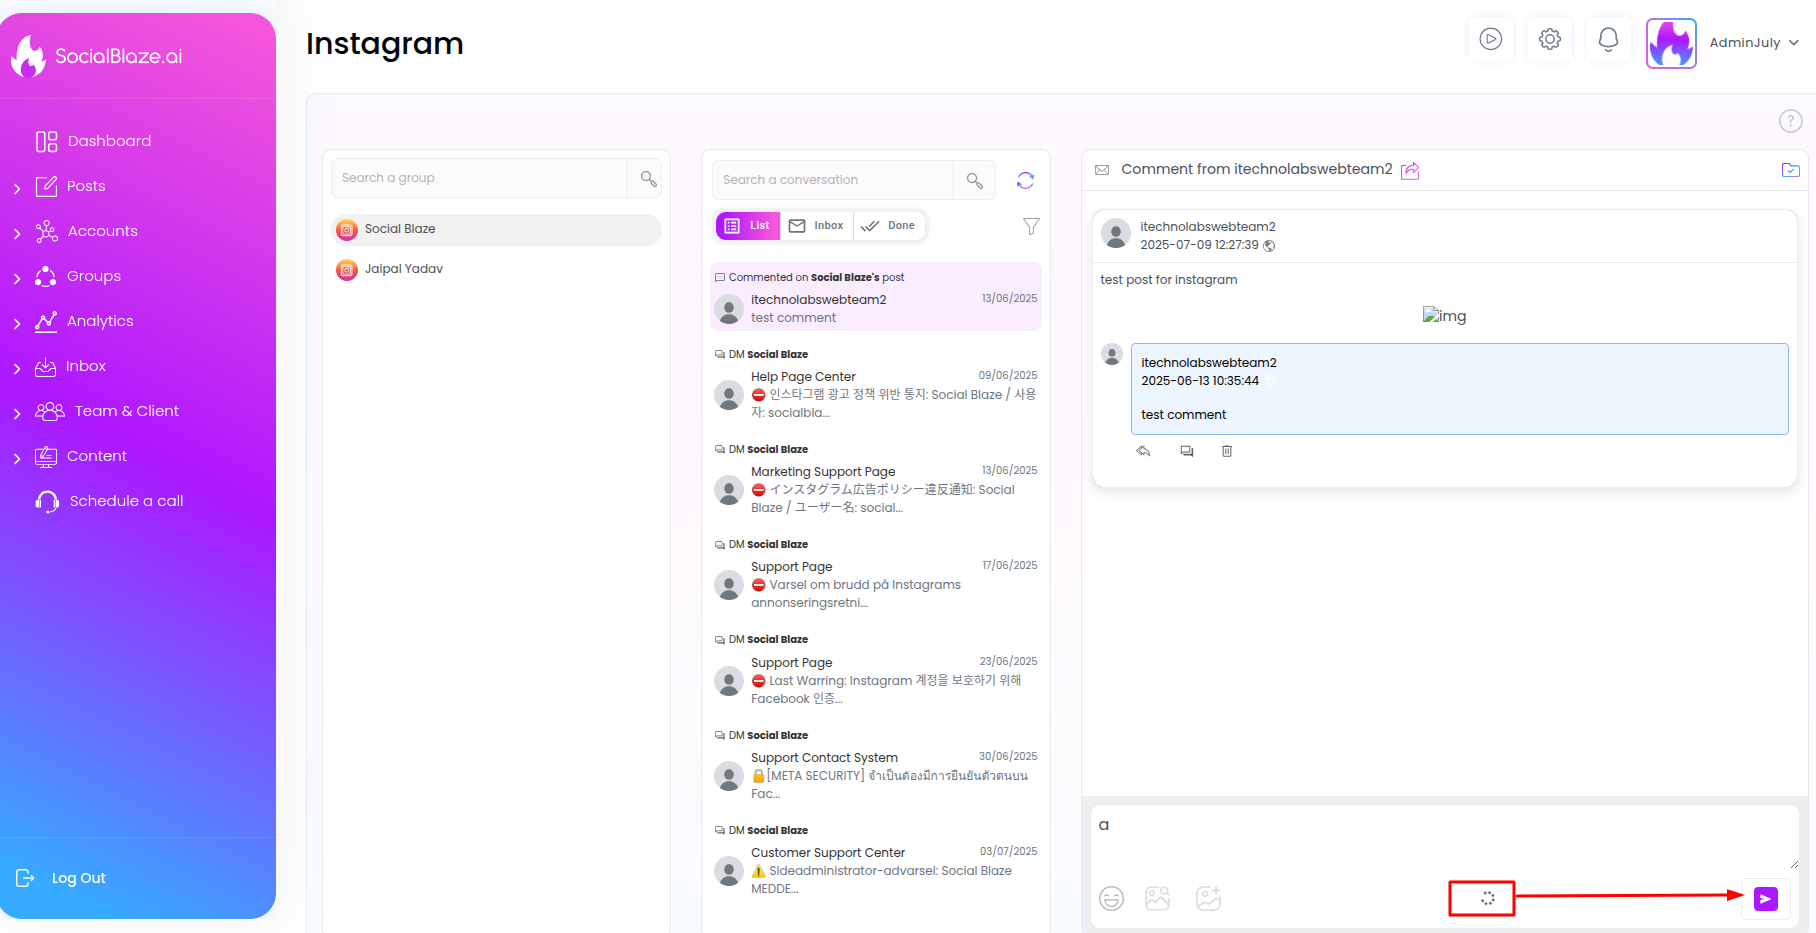Click the group search magnifier icon
This screenshot has height=933, width=1816.
click(648, 178)
